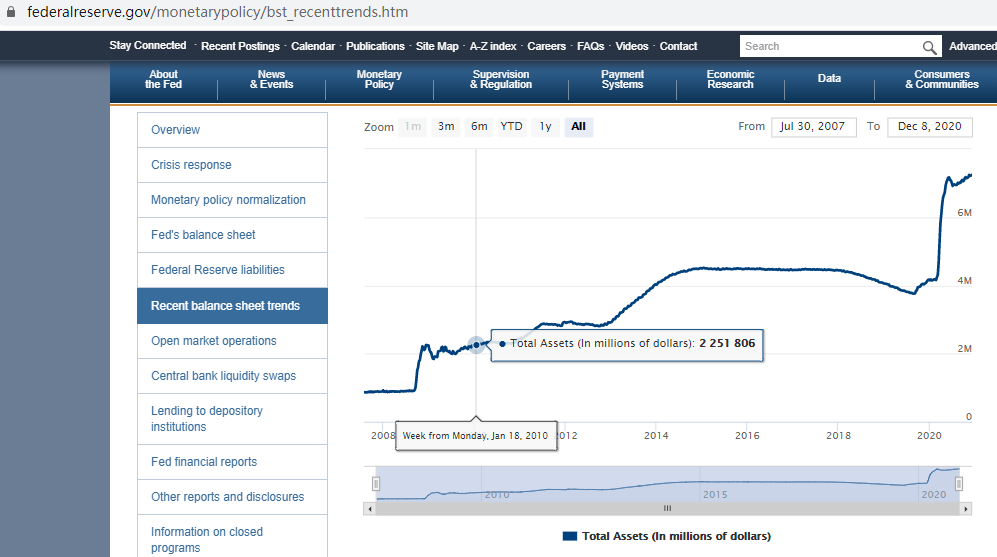Open the Site Map link
This screenshot has height=557, width=997.
pyautogui.click(x=437, y=46)
